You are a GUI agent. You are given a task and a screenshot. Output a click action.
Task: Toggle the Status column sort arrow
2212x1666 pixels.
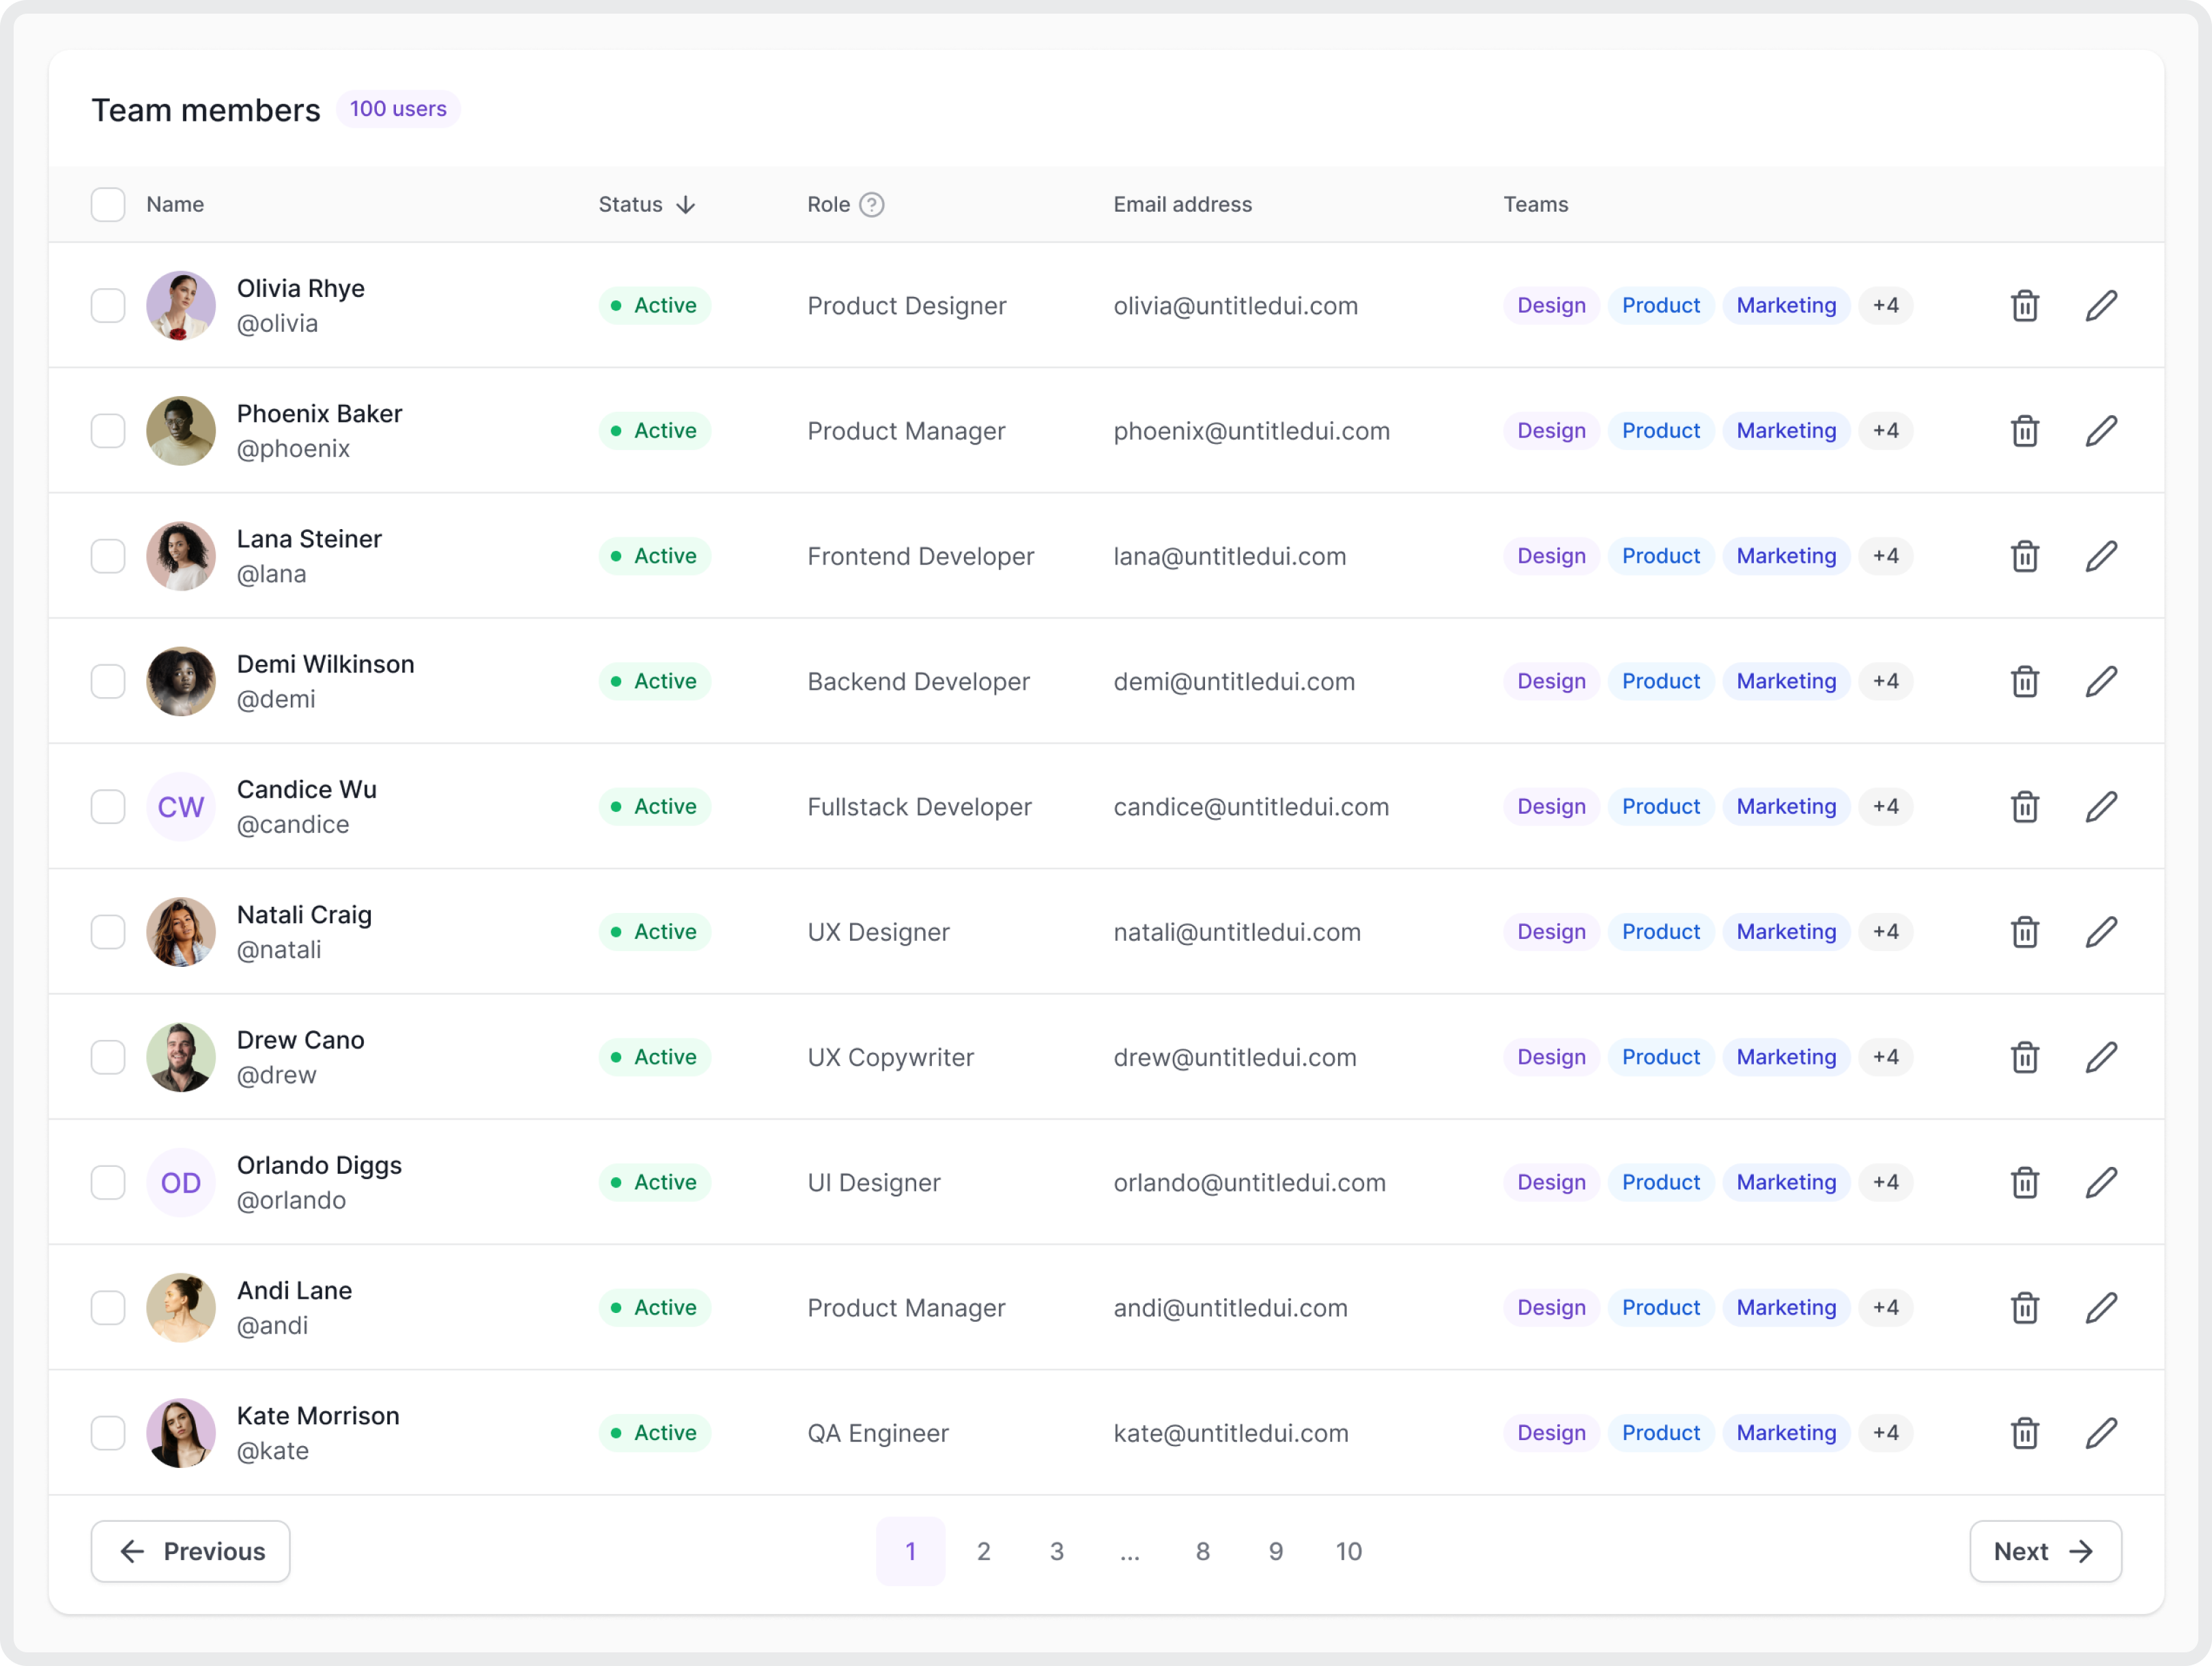686,204
